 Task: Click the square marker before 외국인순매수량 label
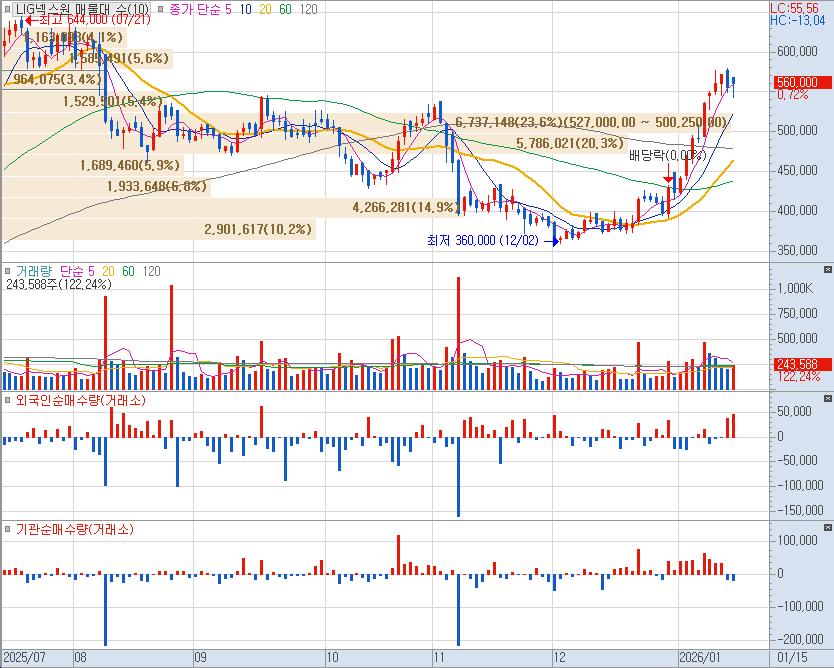point(7,400)
